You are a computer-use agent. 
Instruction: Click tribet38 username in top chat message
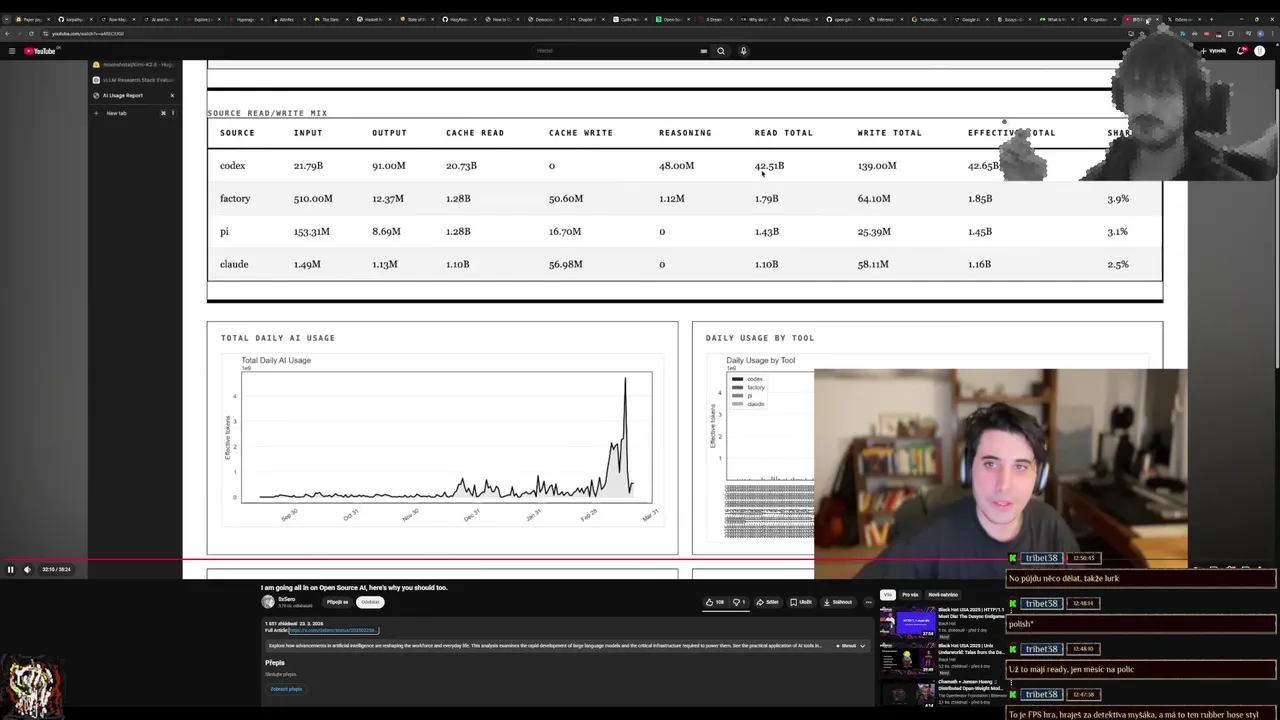(x=1041, y=558)
